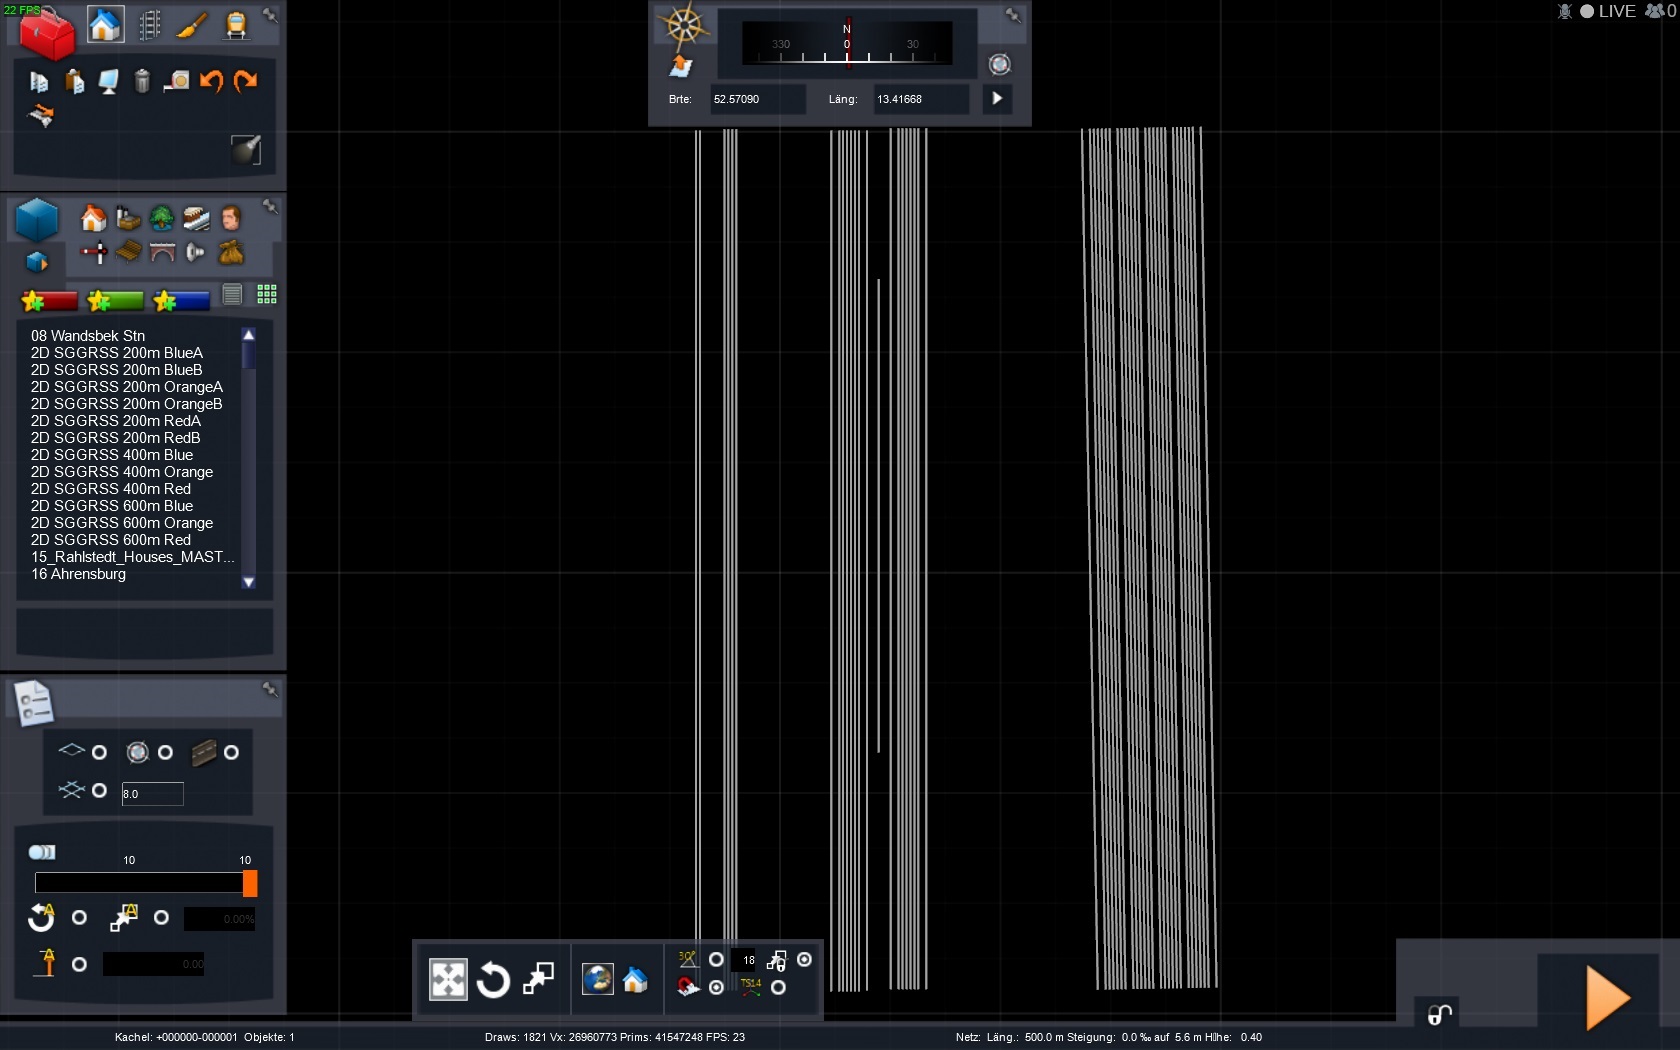Open the red toolbox menu

pos(46,33)
